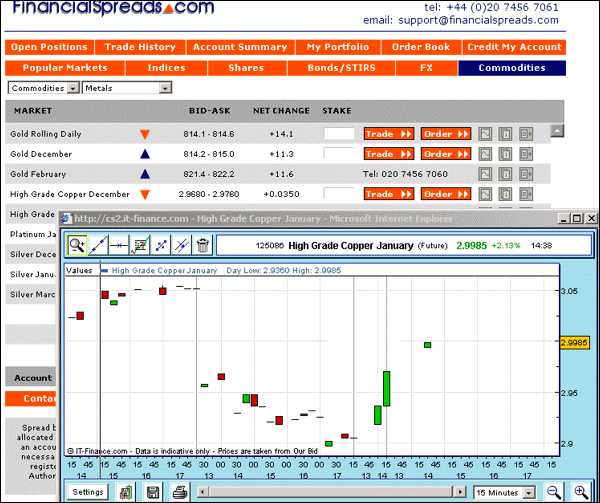
Task: Select the horizontal line drawing tool
Action: 119,245
